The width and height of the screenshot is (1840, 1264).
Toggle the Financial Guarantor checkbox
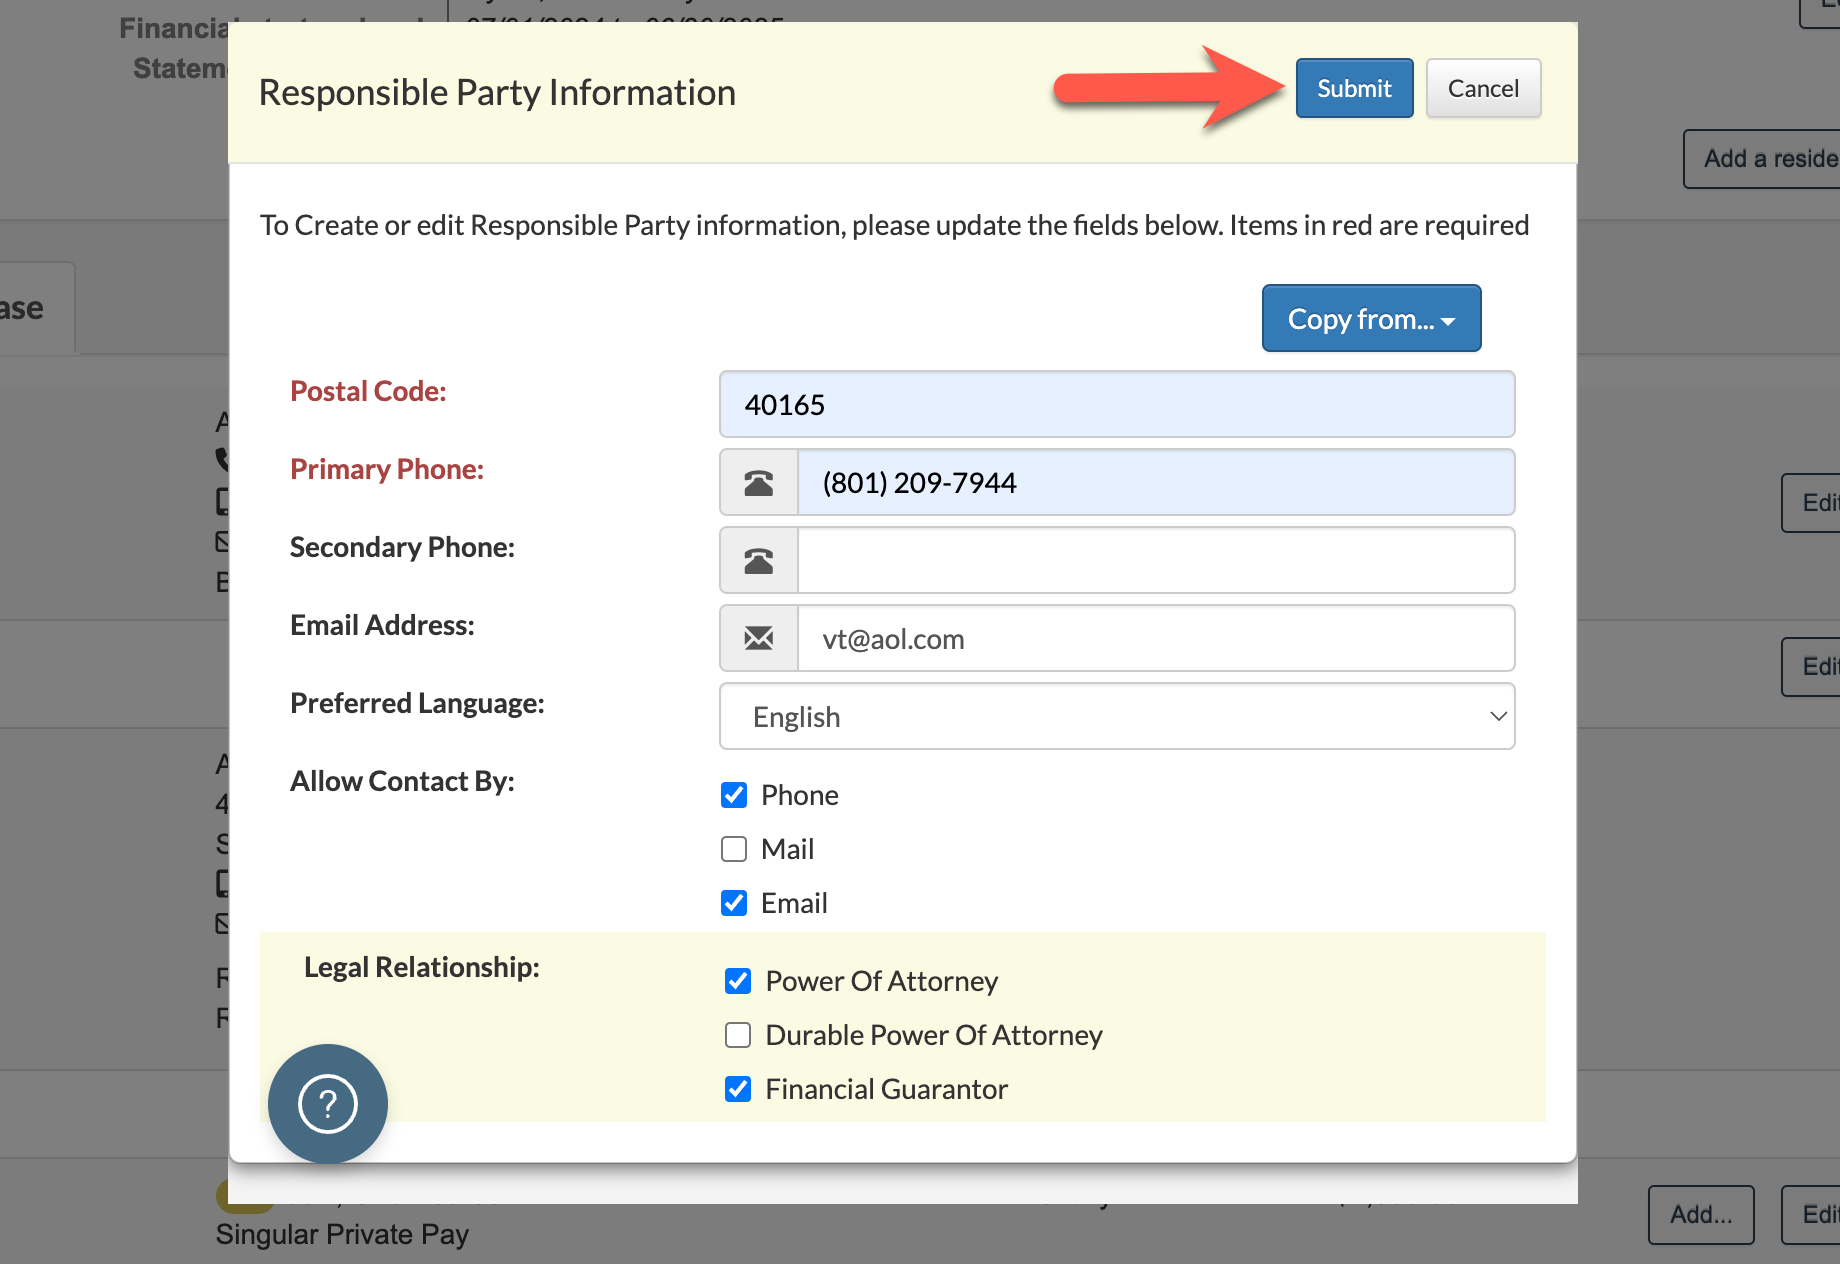coord(738,1089)
